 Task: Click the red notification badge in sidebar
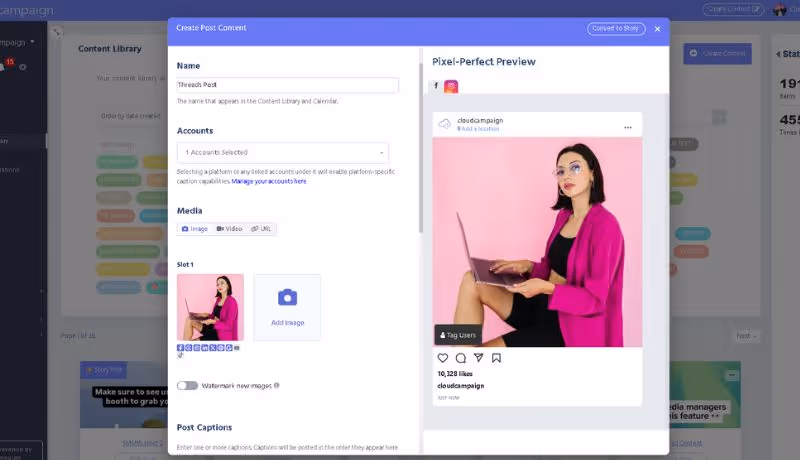(10, 62)
